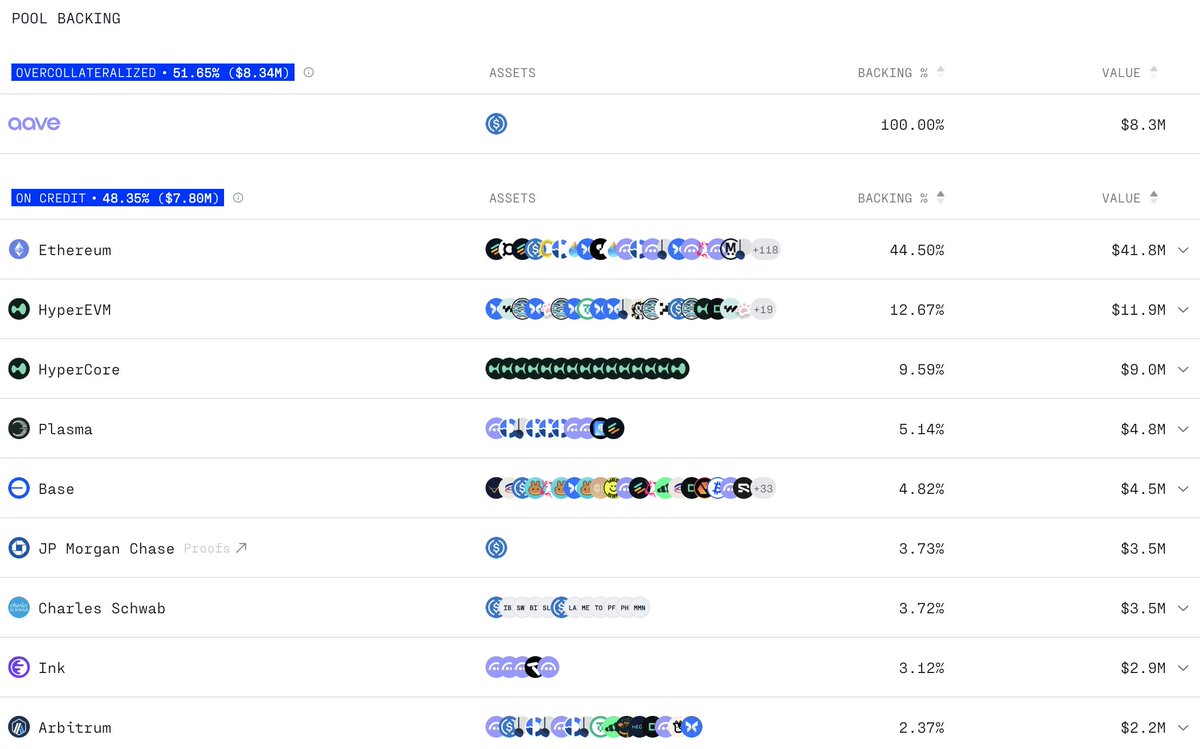Expand the Charles Schwab row chevron

coord(1184,608)
